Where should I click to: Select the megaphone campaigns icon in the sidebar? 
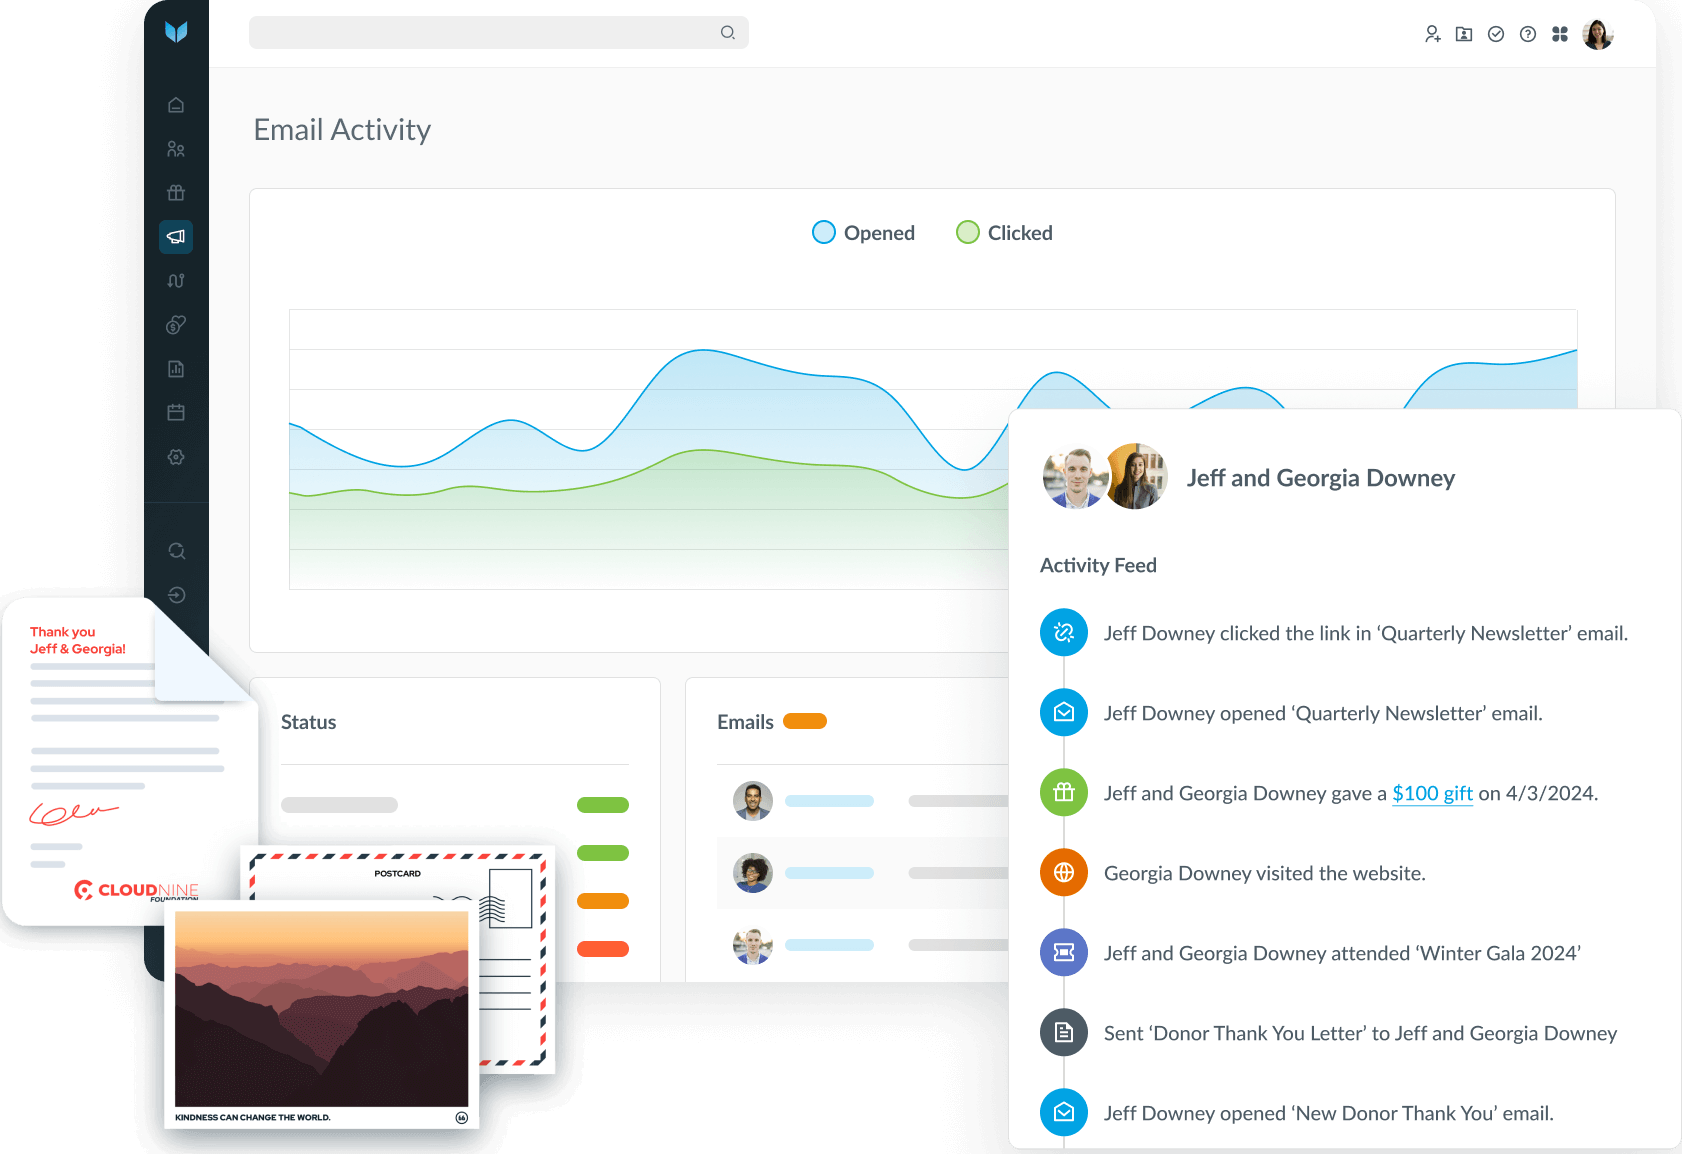[176, 237]
